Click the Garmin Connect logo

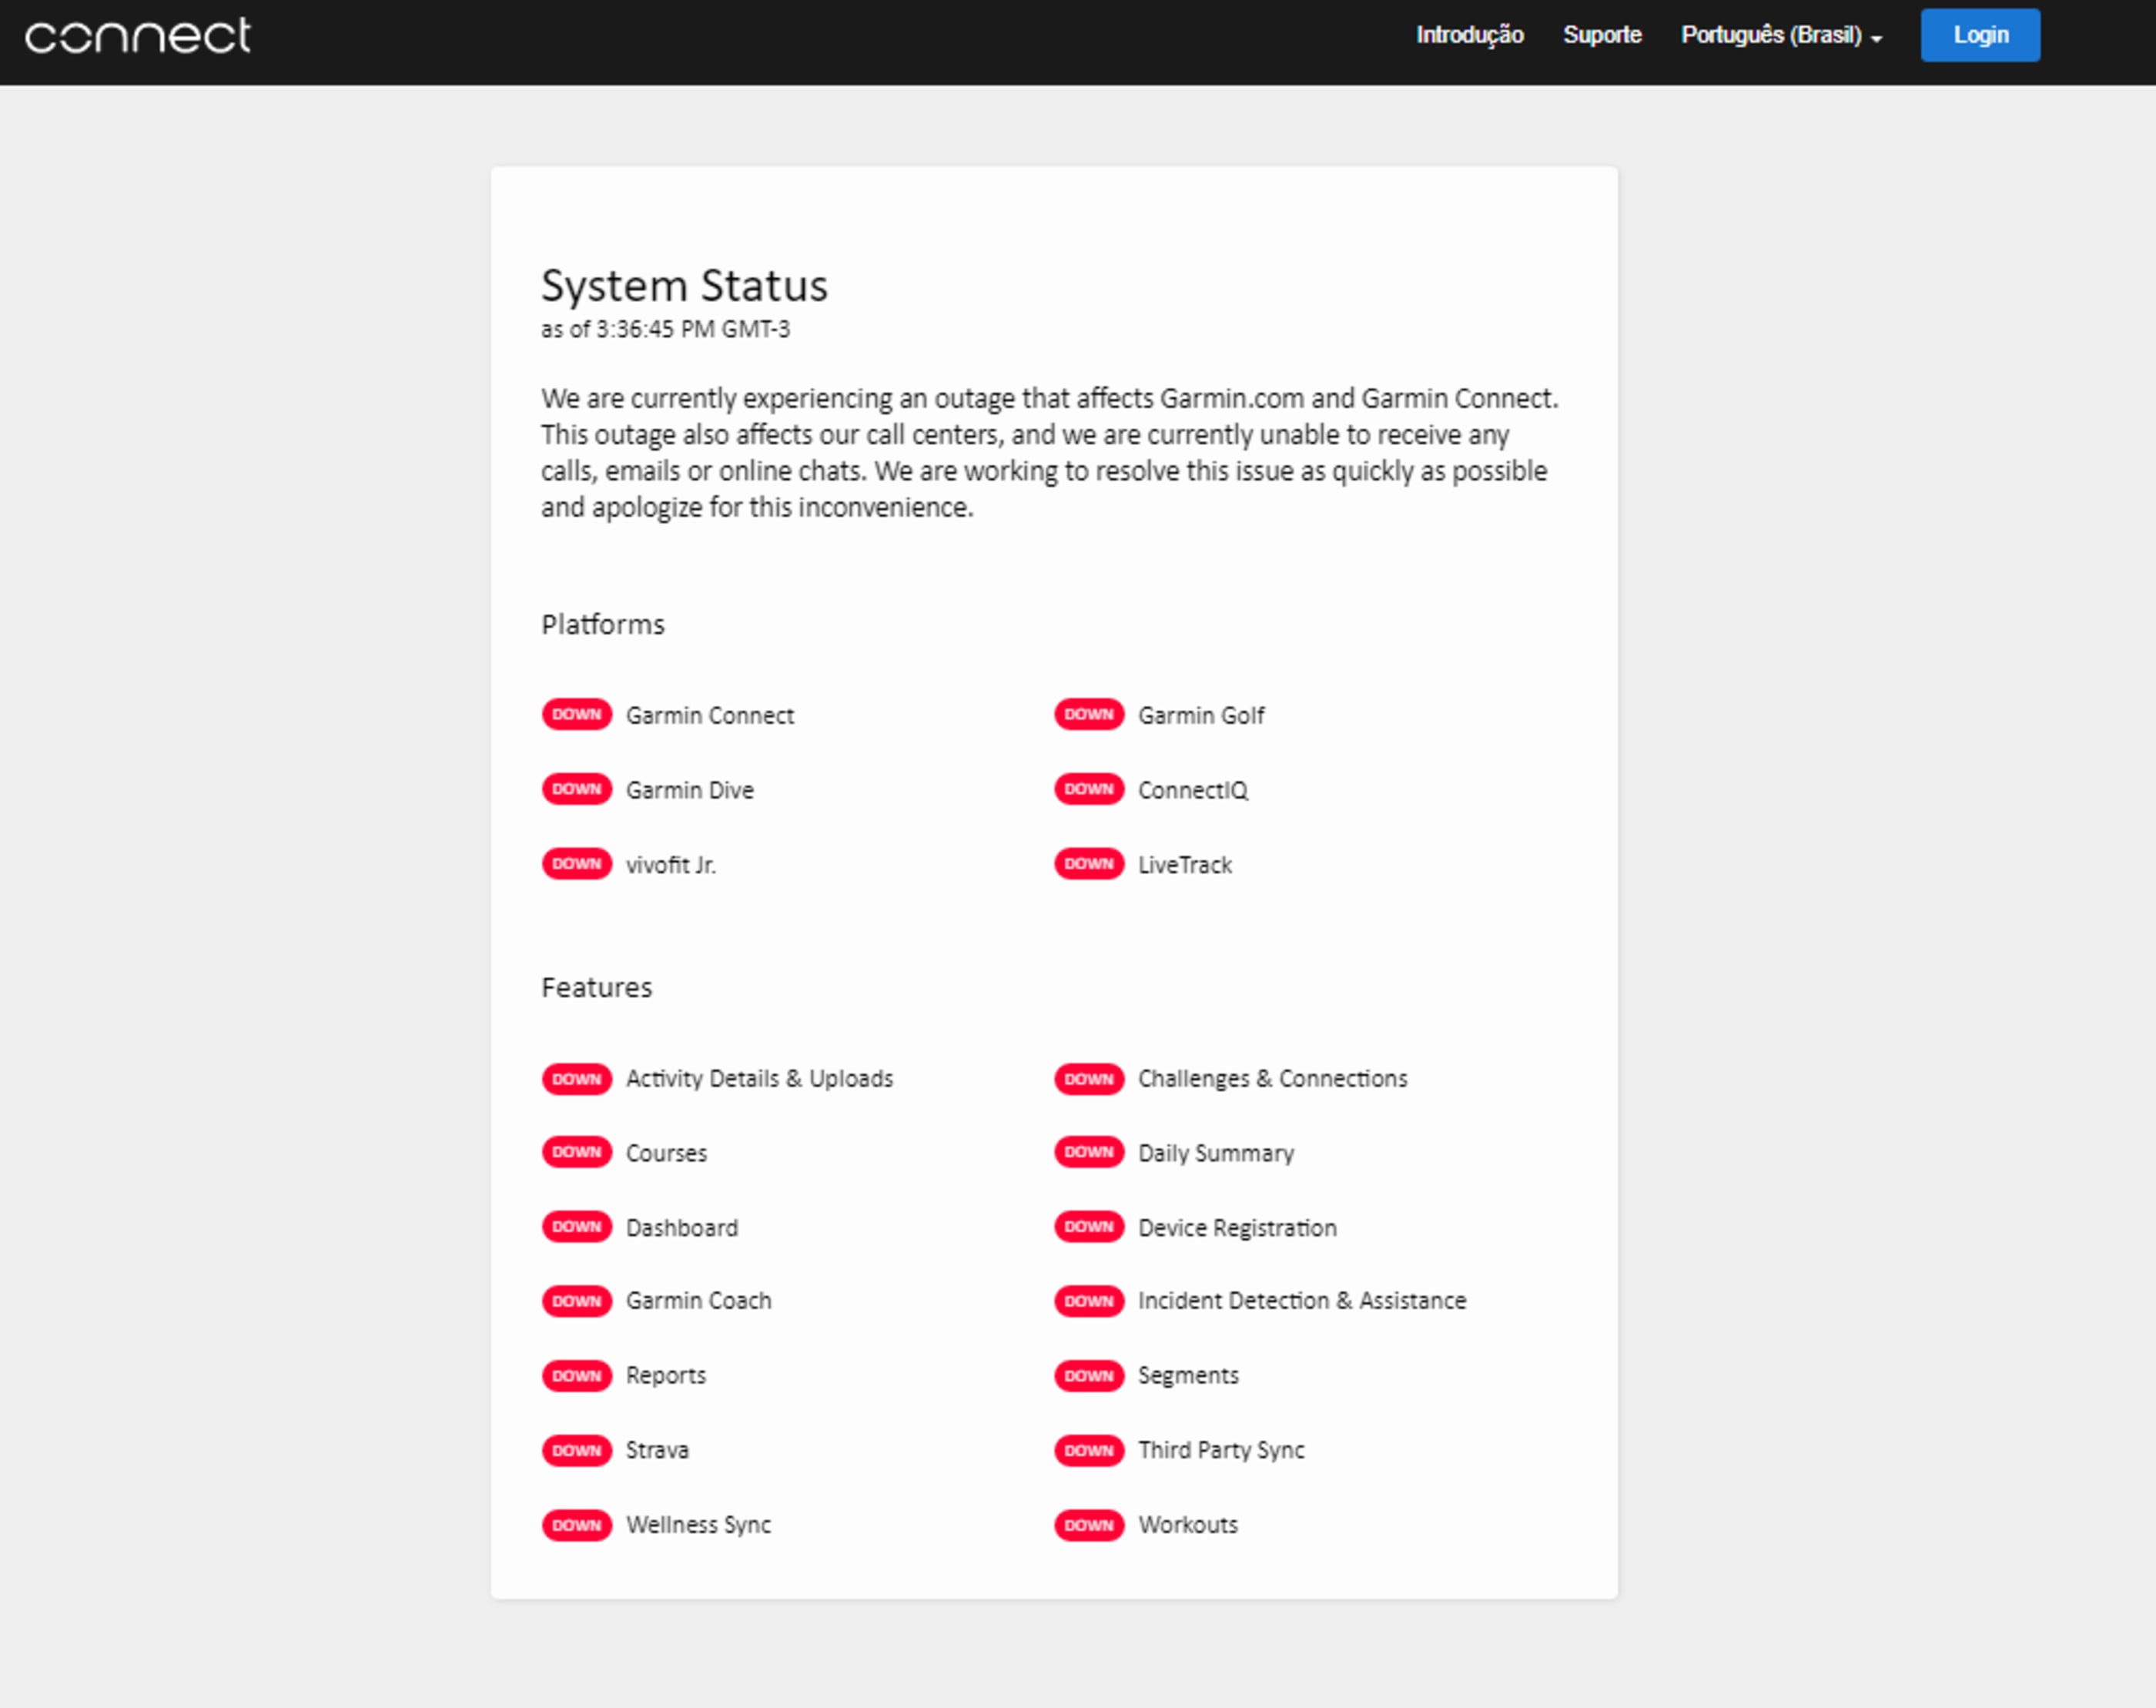[x=138, y=36]
